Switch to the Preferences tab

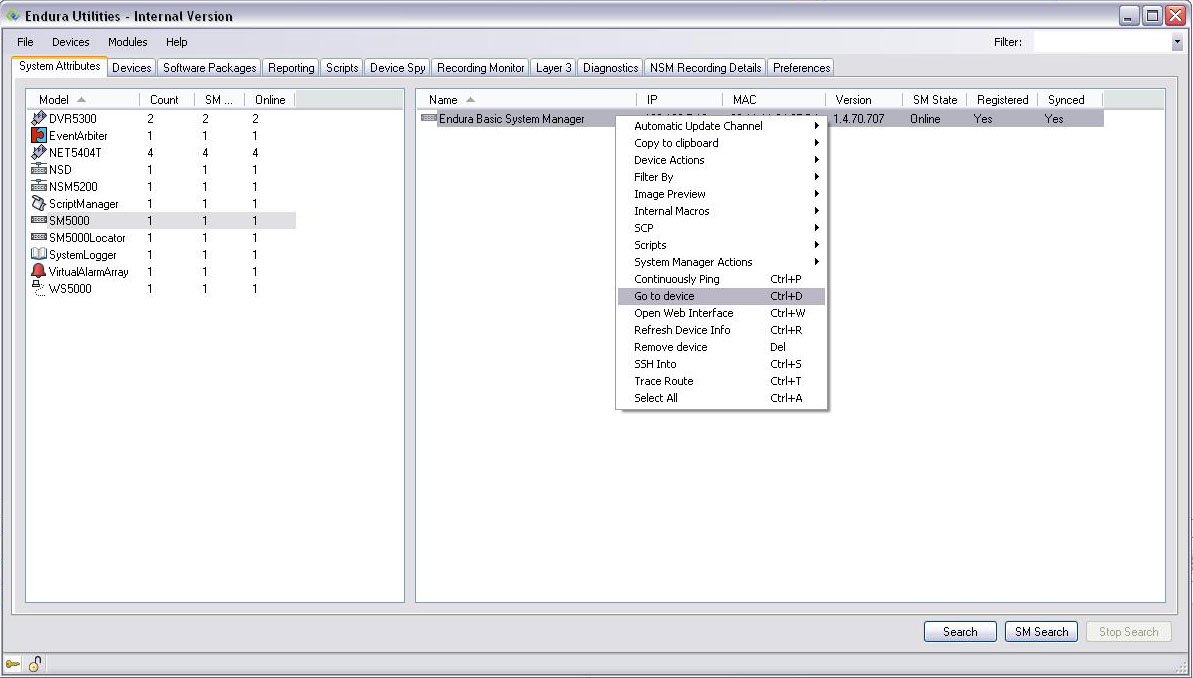coord(801,67)
